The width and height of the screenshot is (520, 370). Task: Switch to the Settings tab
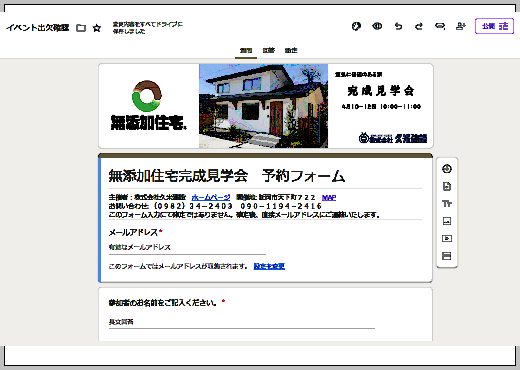click(x=291, y=50)
